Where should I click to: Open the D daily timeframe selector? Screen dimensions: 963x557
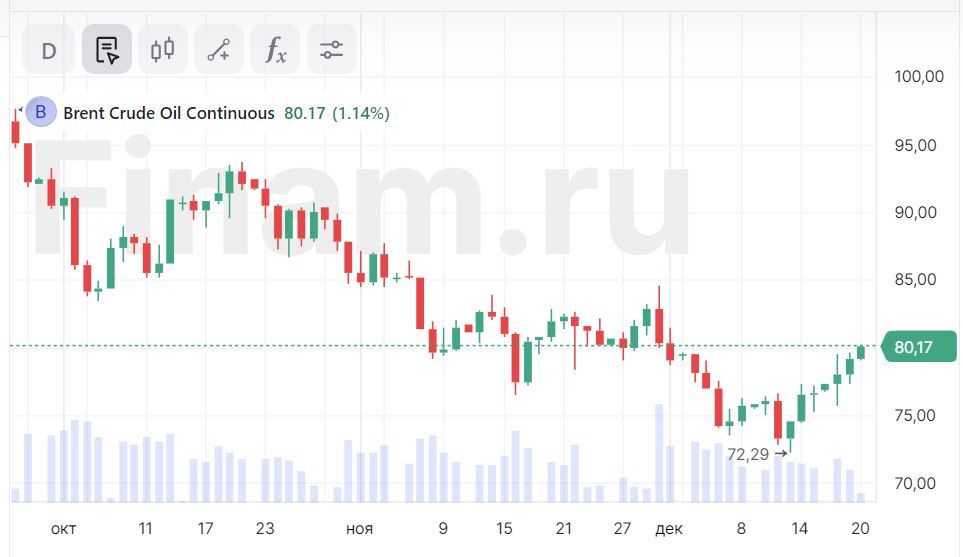pyautogui.click(x=48, y=50)
